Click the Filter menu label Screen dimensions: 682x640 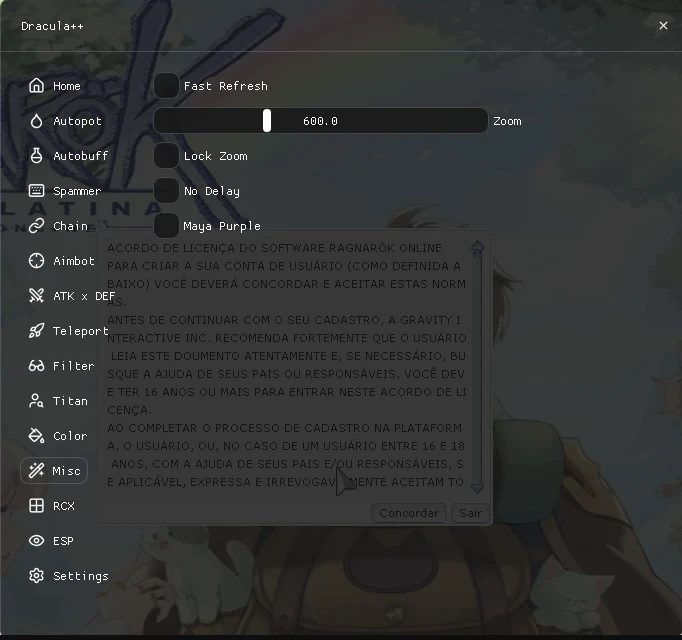click(x=74, y=366)
